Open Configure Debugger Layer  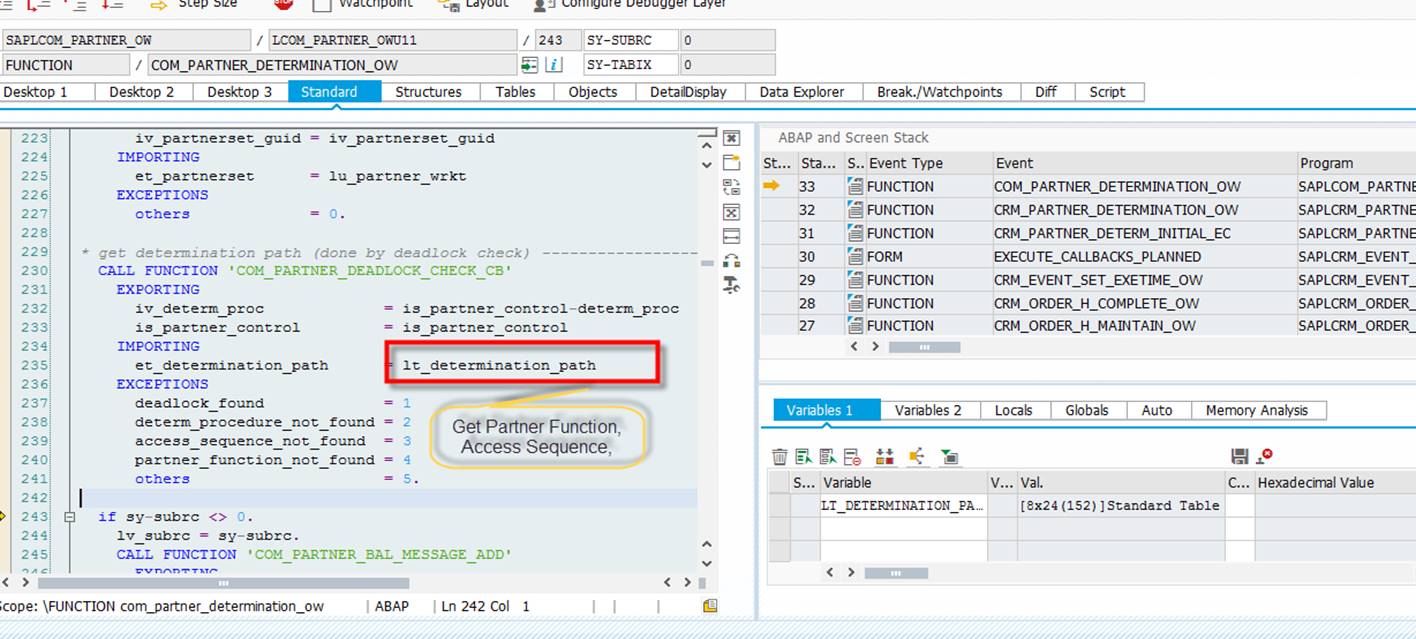(x=630, y=4)
